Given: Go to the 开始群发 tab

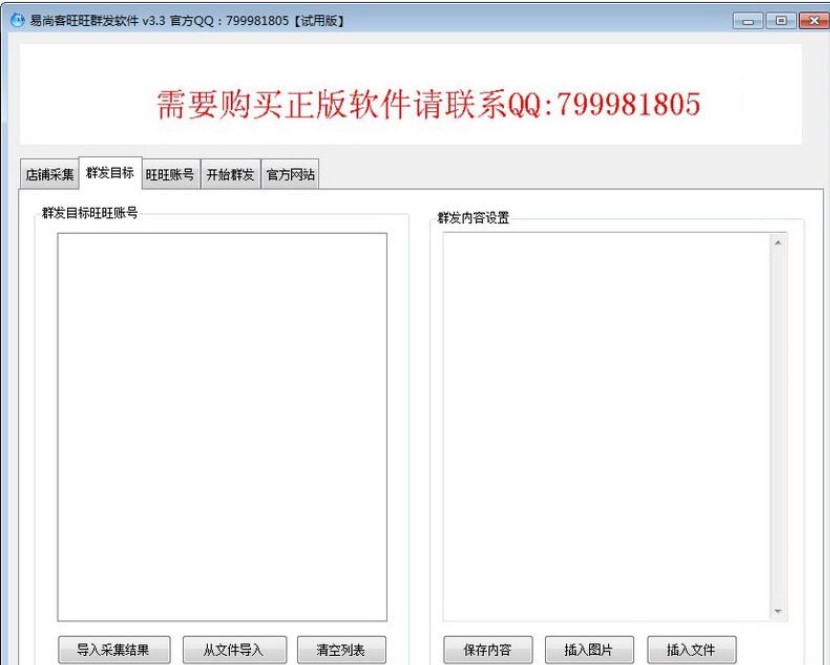Looking at the screenshot, I should (x=230, y=174).
